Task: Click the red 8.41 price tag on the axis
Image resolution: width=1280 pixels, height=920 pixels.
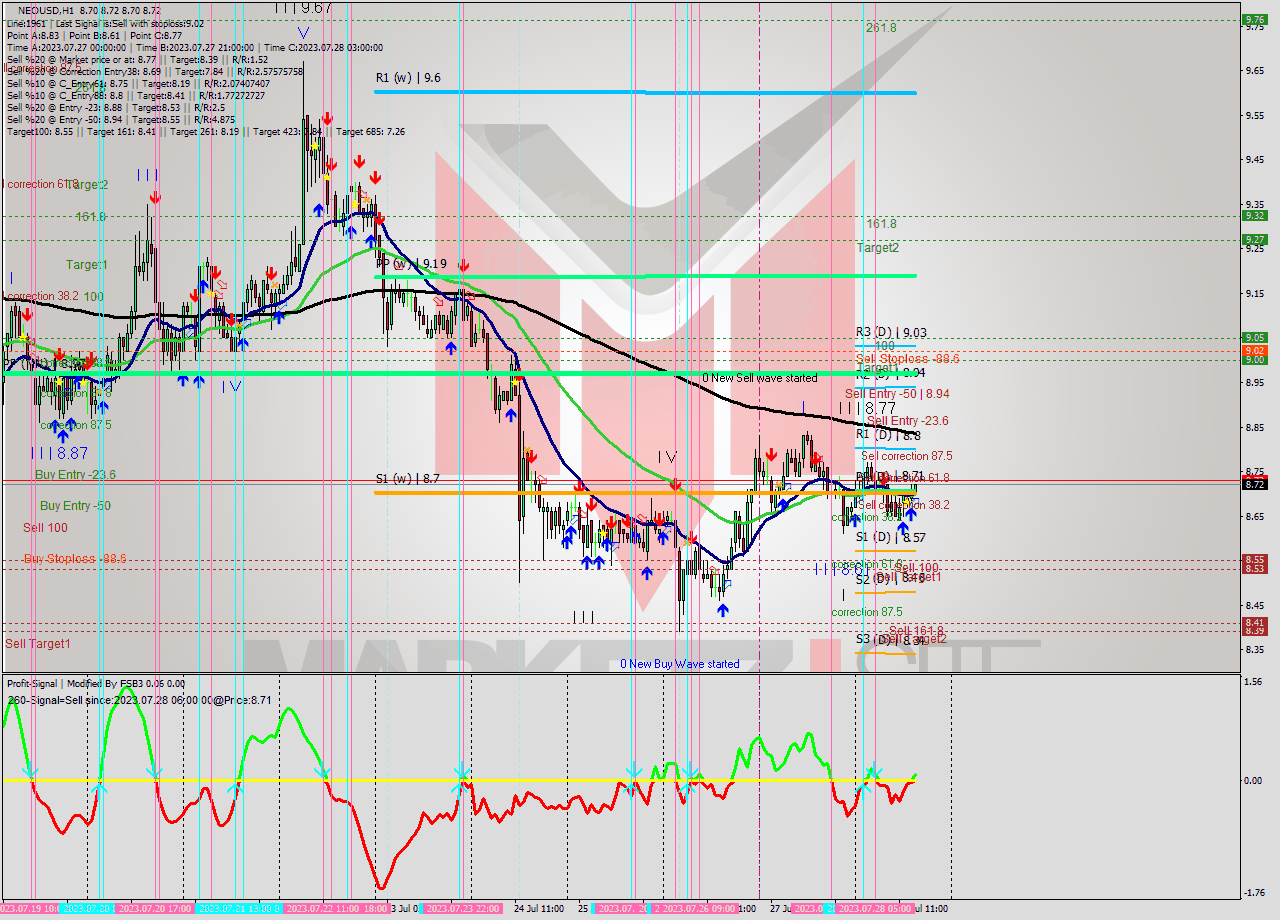Action: pyautogui.click(x=1254, y=622)
